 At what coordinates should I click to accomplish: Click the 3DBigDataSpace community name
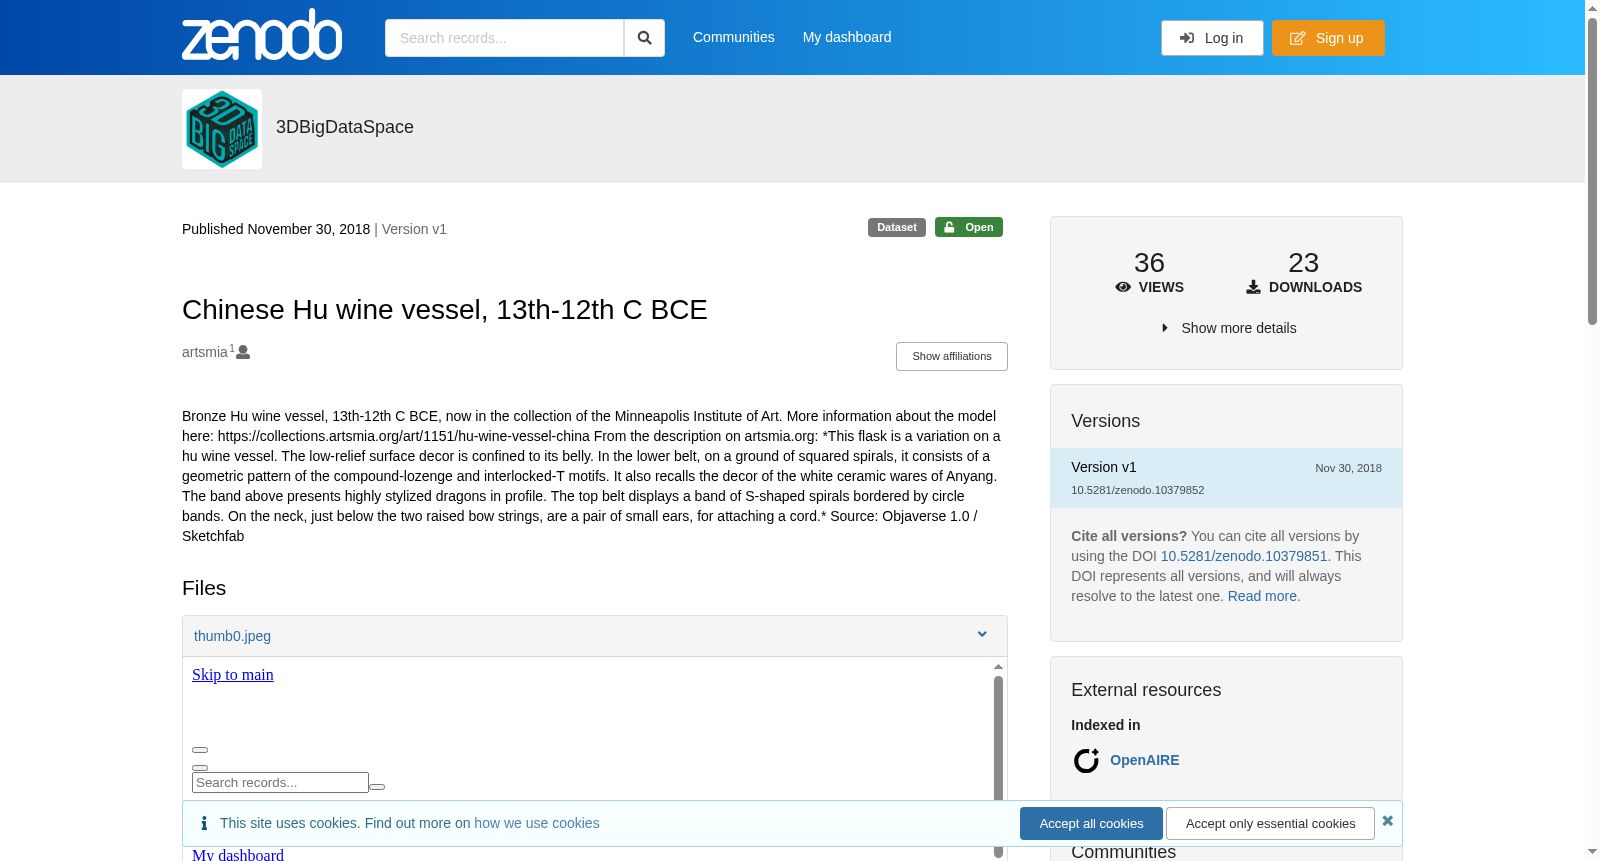(345, 127)
